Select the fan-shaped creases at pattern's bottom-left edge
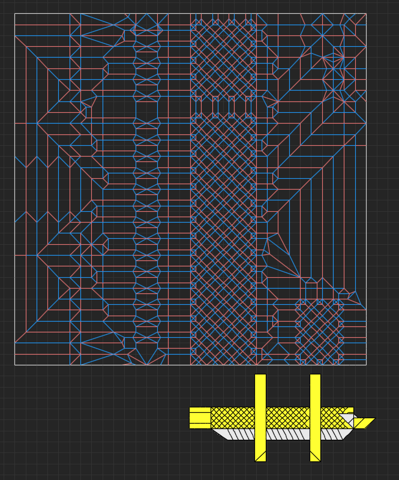Image resolution: width=399 pixels, height=480 pixels. pyautogui.click(x=103, y=348)
